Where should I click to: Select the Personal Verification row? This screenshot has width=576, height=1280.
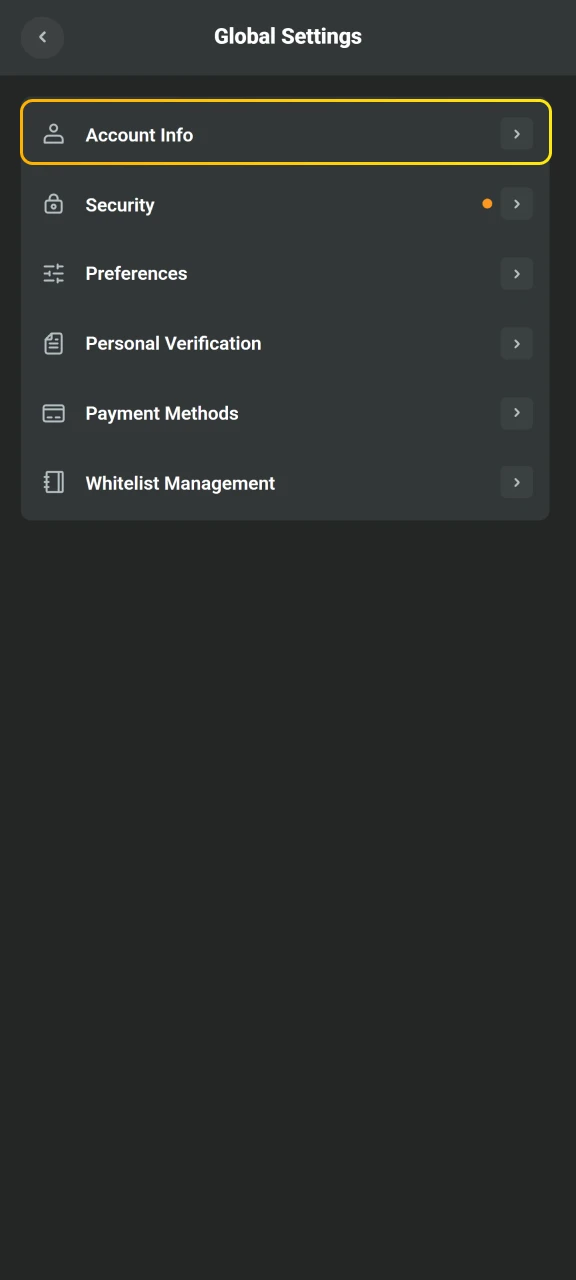[285, 343]
